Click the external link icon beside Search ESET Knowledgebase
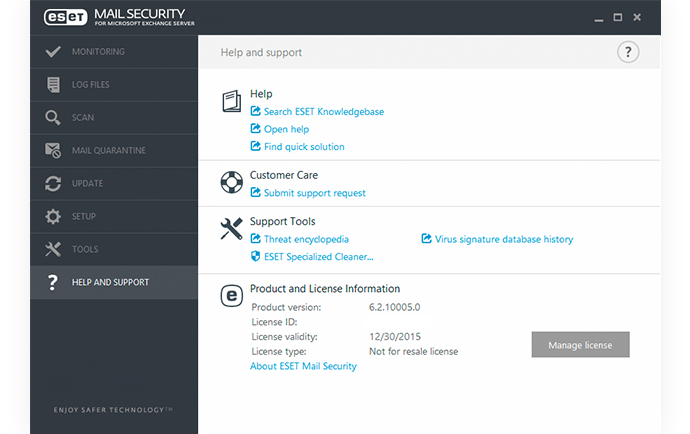Image resolution: width=690 pixels, height=434 pixels. (255, 111)
